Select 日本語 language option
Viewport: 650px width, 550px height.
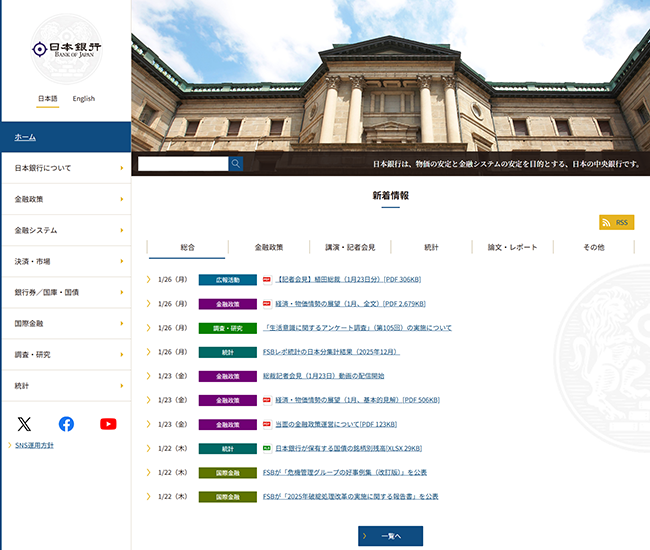[48, 99]
